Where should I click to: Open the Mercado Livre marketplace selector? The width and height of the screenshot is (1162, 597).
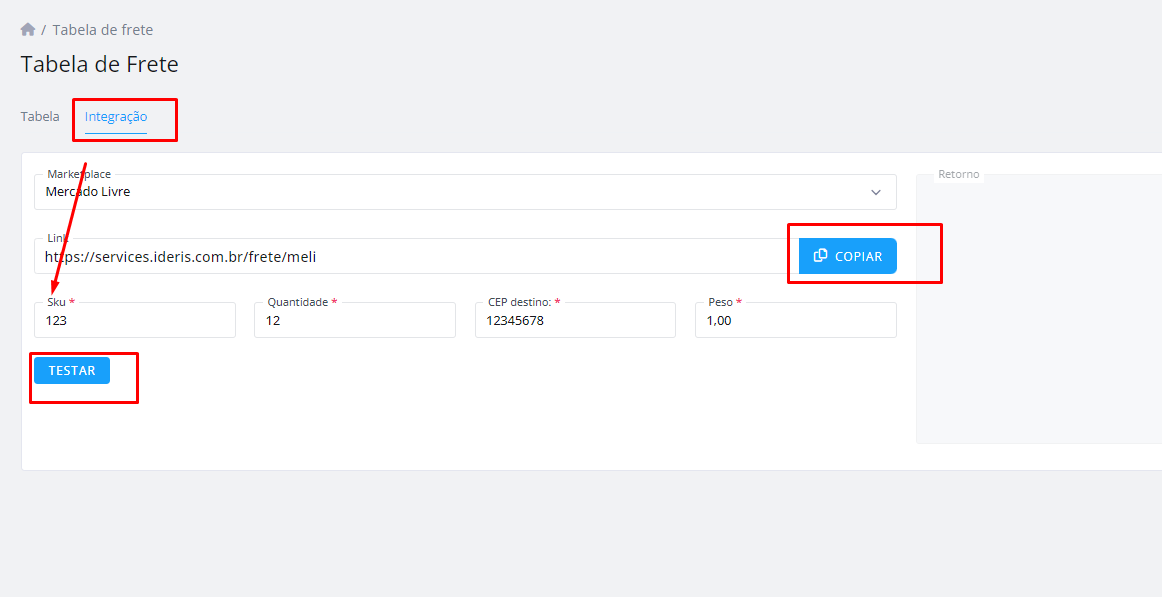(465, 192)
